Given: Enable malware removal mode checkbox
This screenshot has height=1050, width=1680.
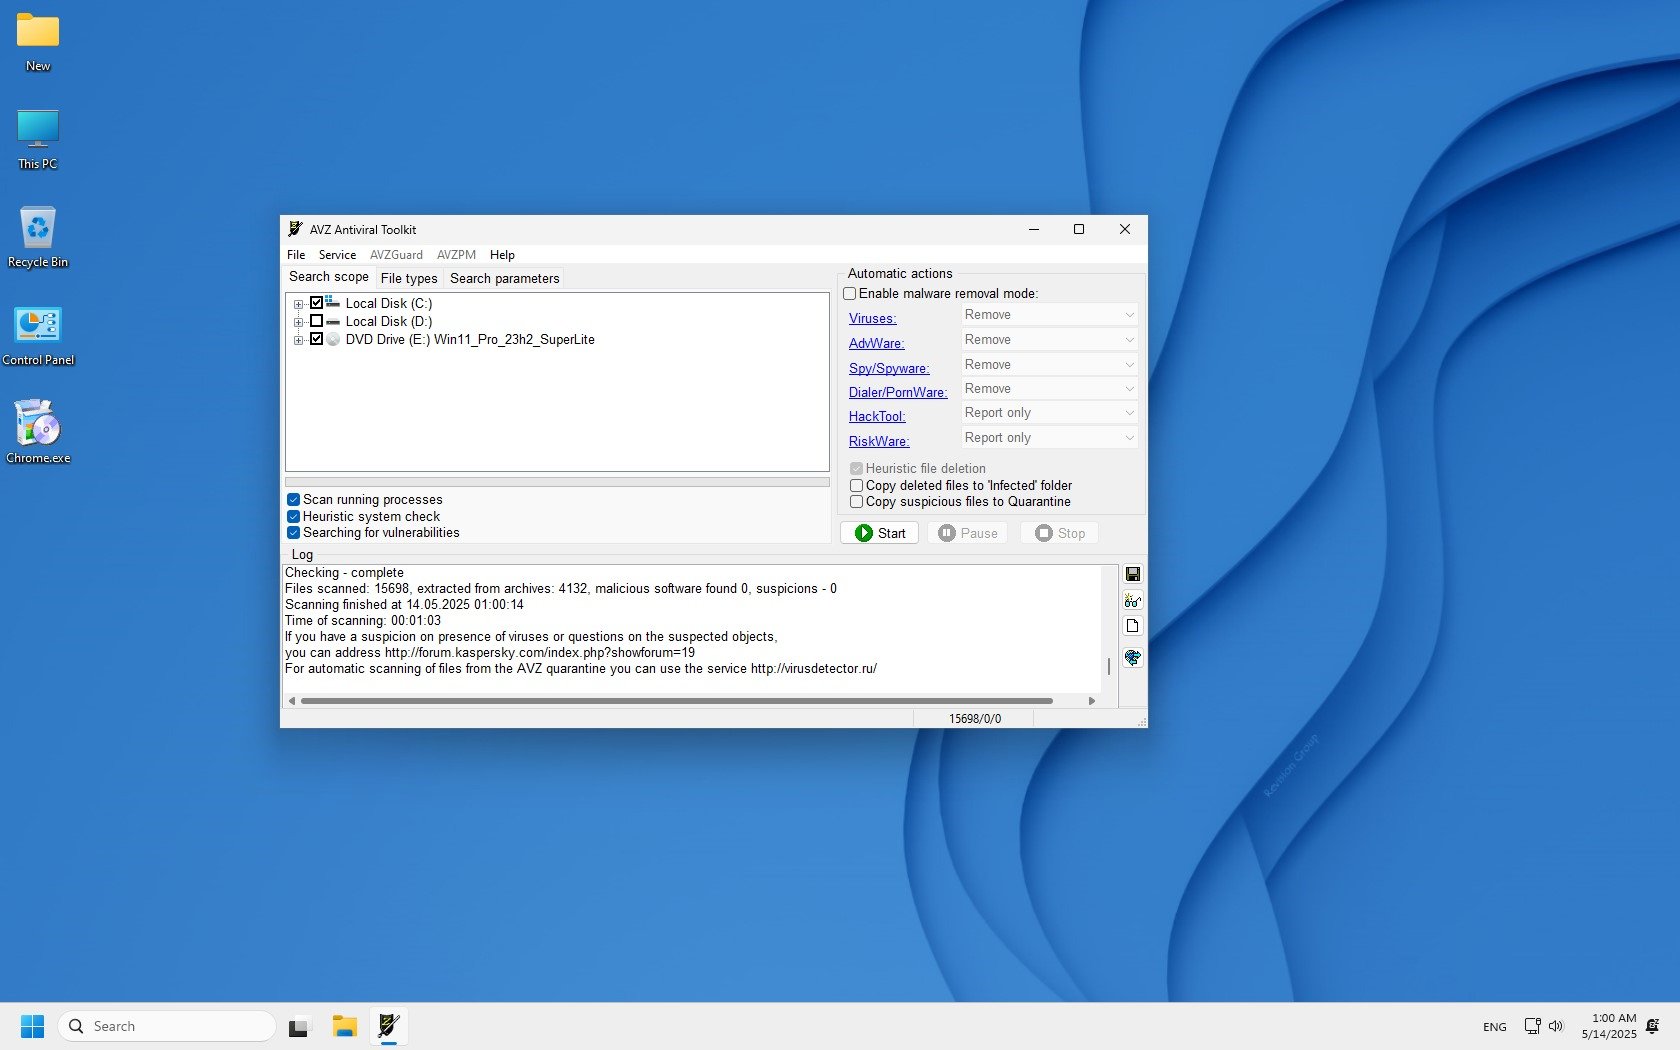Looking at the screenshot, I should [850, 294].
